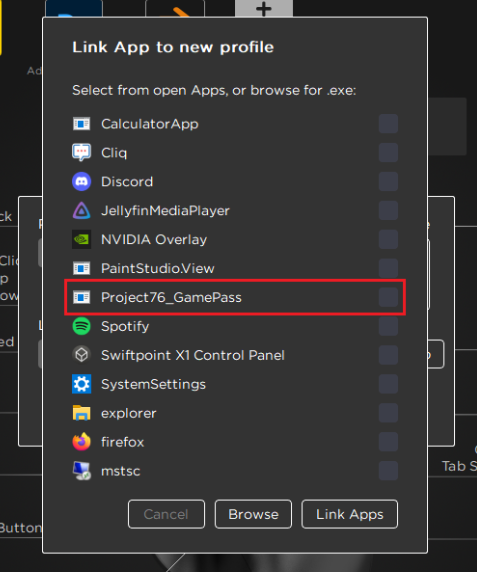Screen dimensions: 477x572
Task: Check the PaintStudio.View checkbox
Action: point(388,268)
